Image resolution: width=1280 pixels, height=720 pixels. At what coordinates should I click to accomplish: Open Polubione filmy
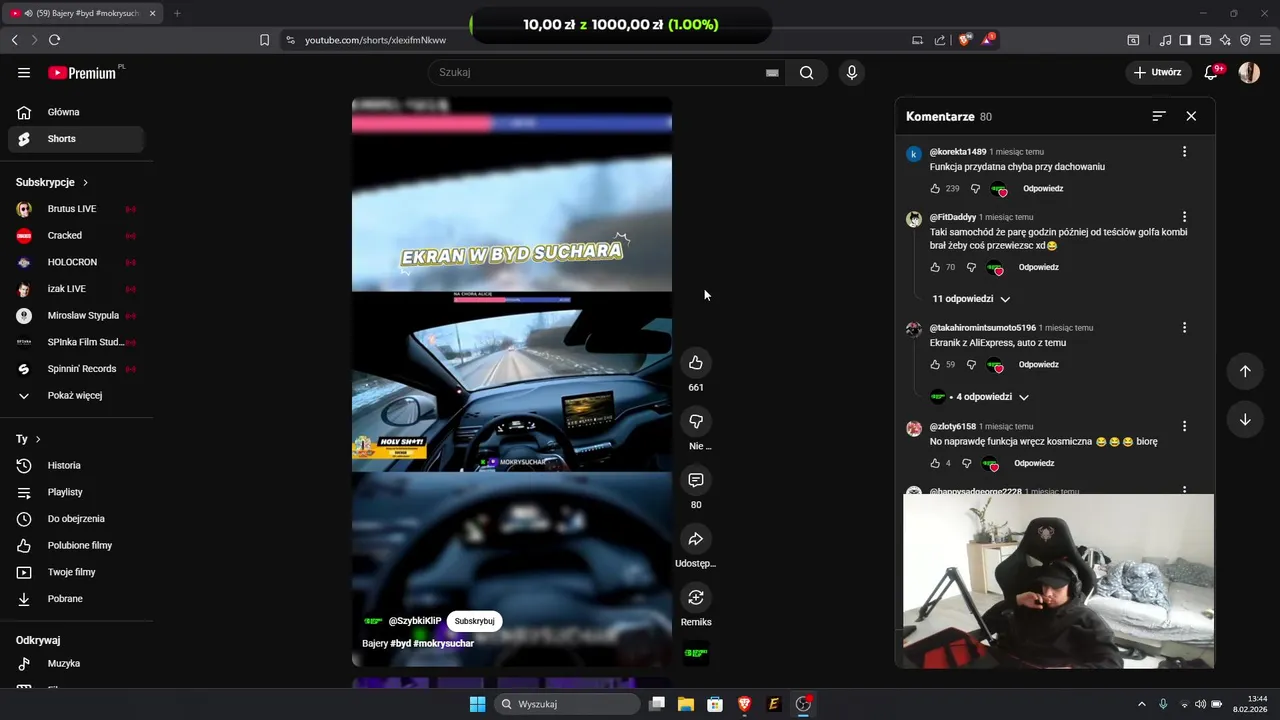click(76, 545)
